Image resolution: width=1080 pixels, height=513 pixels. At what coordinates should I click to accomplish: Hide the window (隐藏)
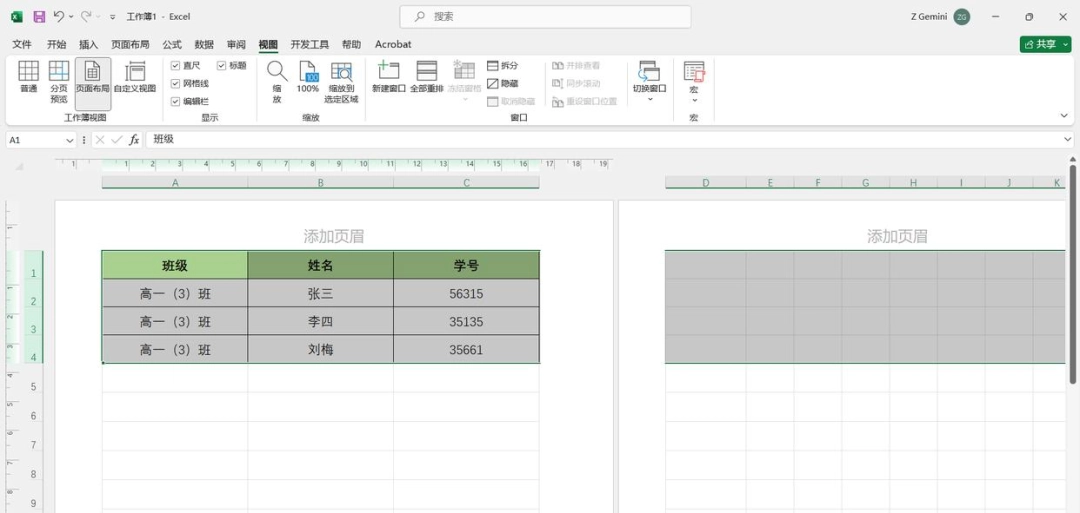(x=503, y=83)
